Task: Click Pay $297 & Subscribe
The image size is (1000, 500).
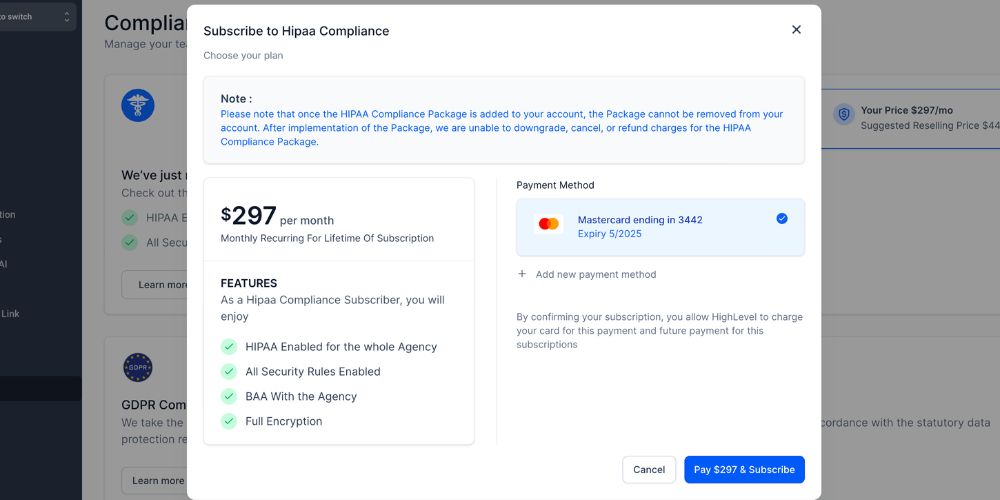Action: click(x=744, y=469)
